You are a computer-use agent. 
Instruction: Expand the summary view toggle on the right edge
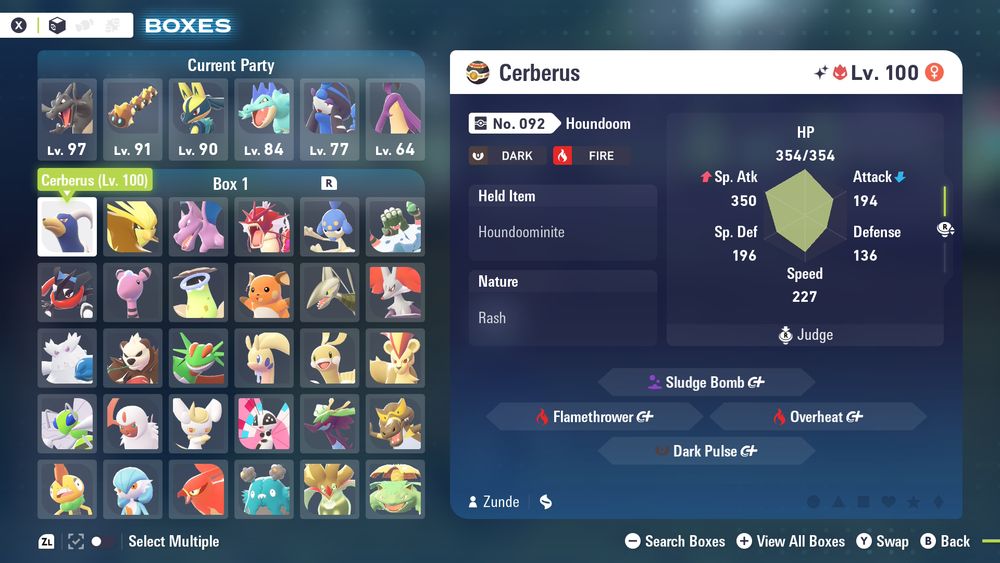[x=945, y=229]
